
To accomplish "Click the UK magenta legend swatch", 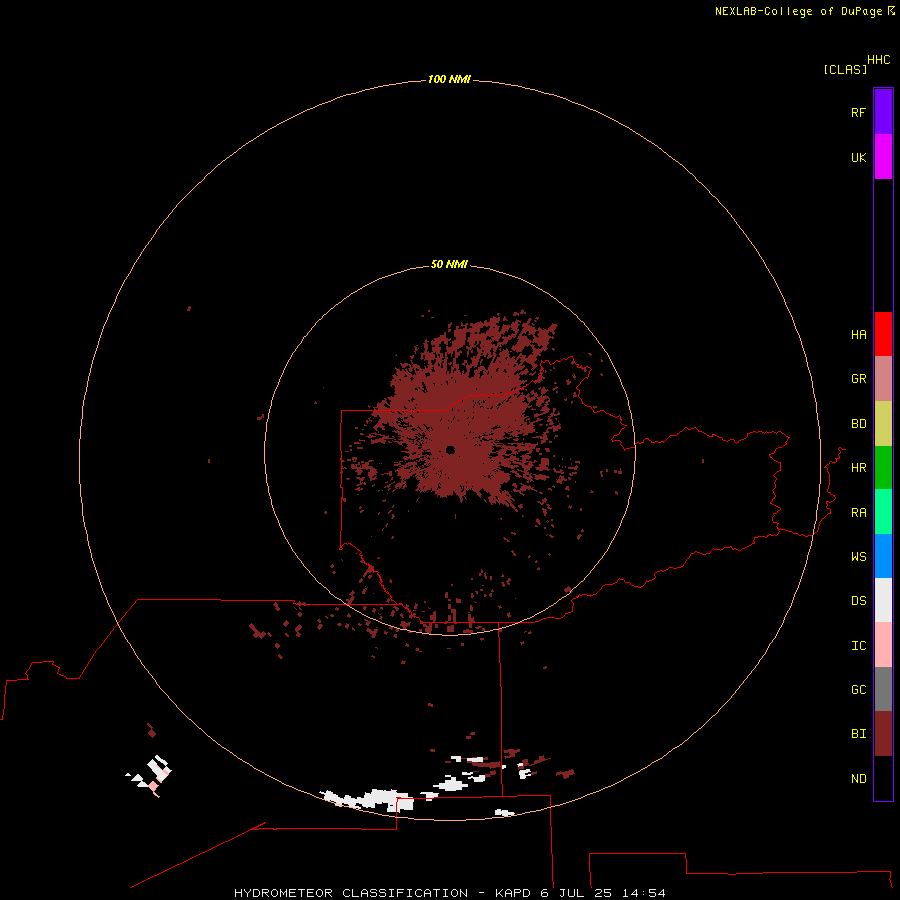I will [x=883, y=157].
